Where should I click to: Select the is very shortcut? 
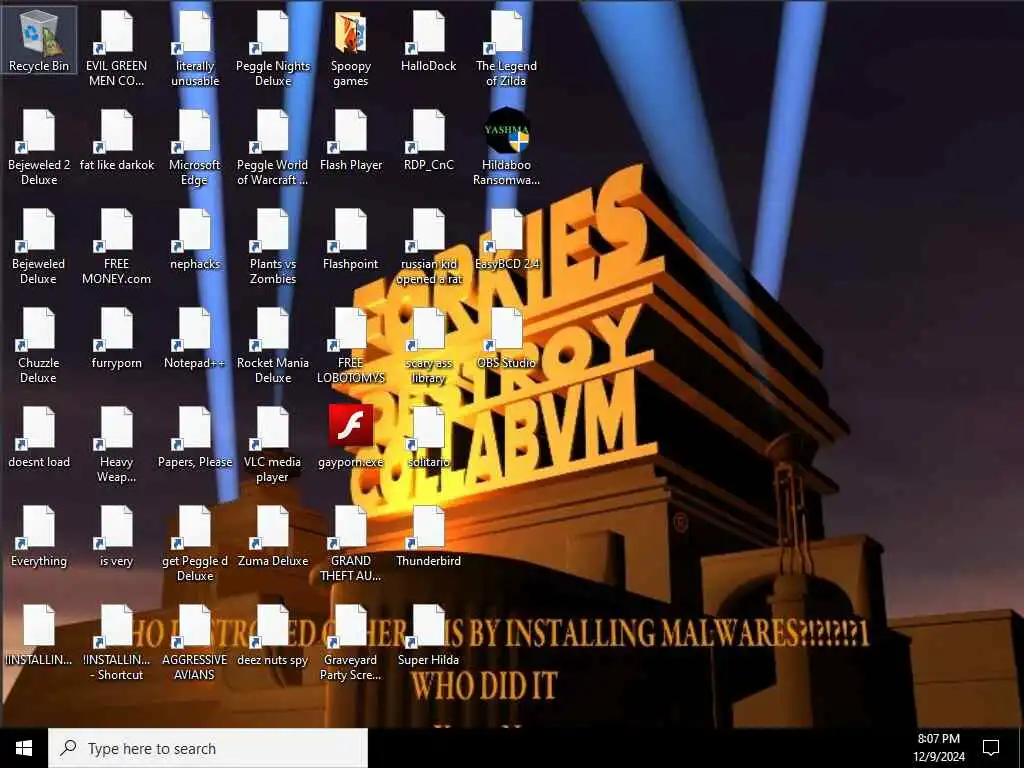coord(116,537)
